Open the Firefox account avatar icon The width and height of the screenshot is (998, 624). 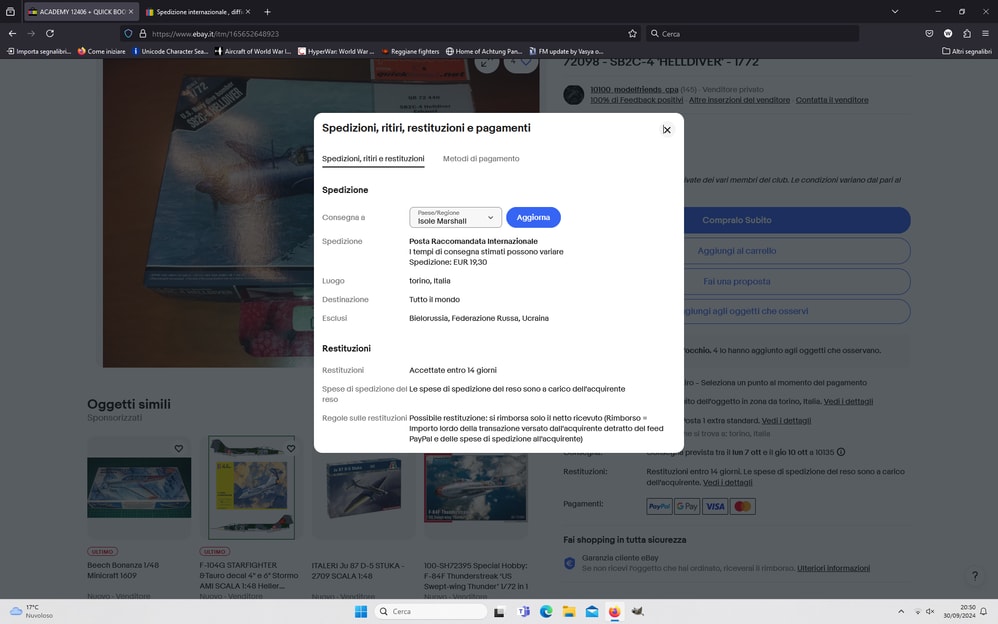point(948,33)
